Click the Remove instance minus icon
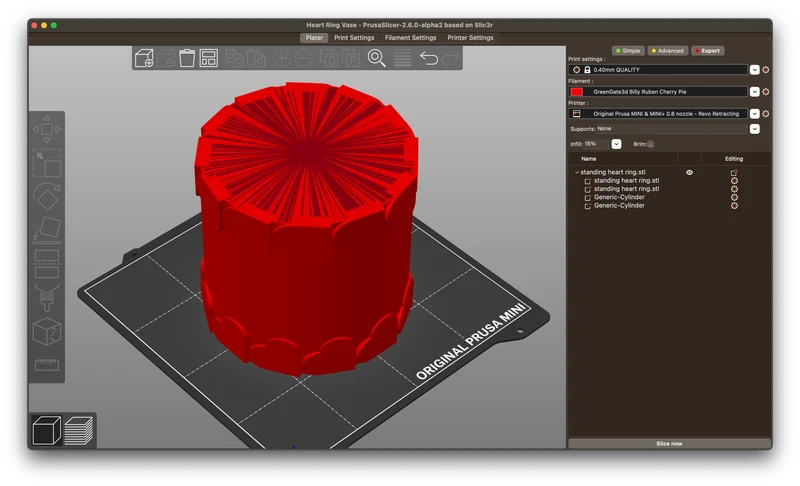Viewport: 800px width, 486px height. 303,58
